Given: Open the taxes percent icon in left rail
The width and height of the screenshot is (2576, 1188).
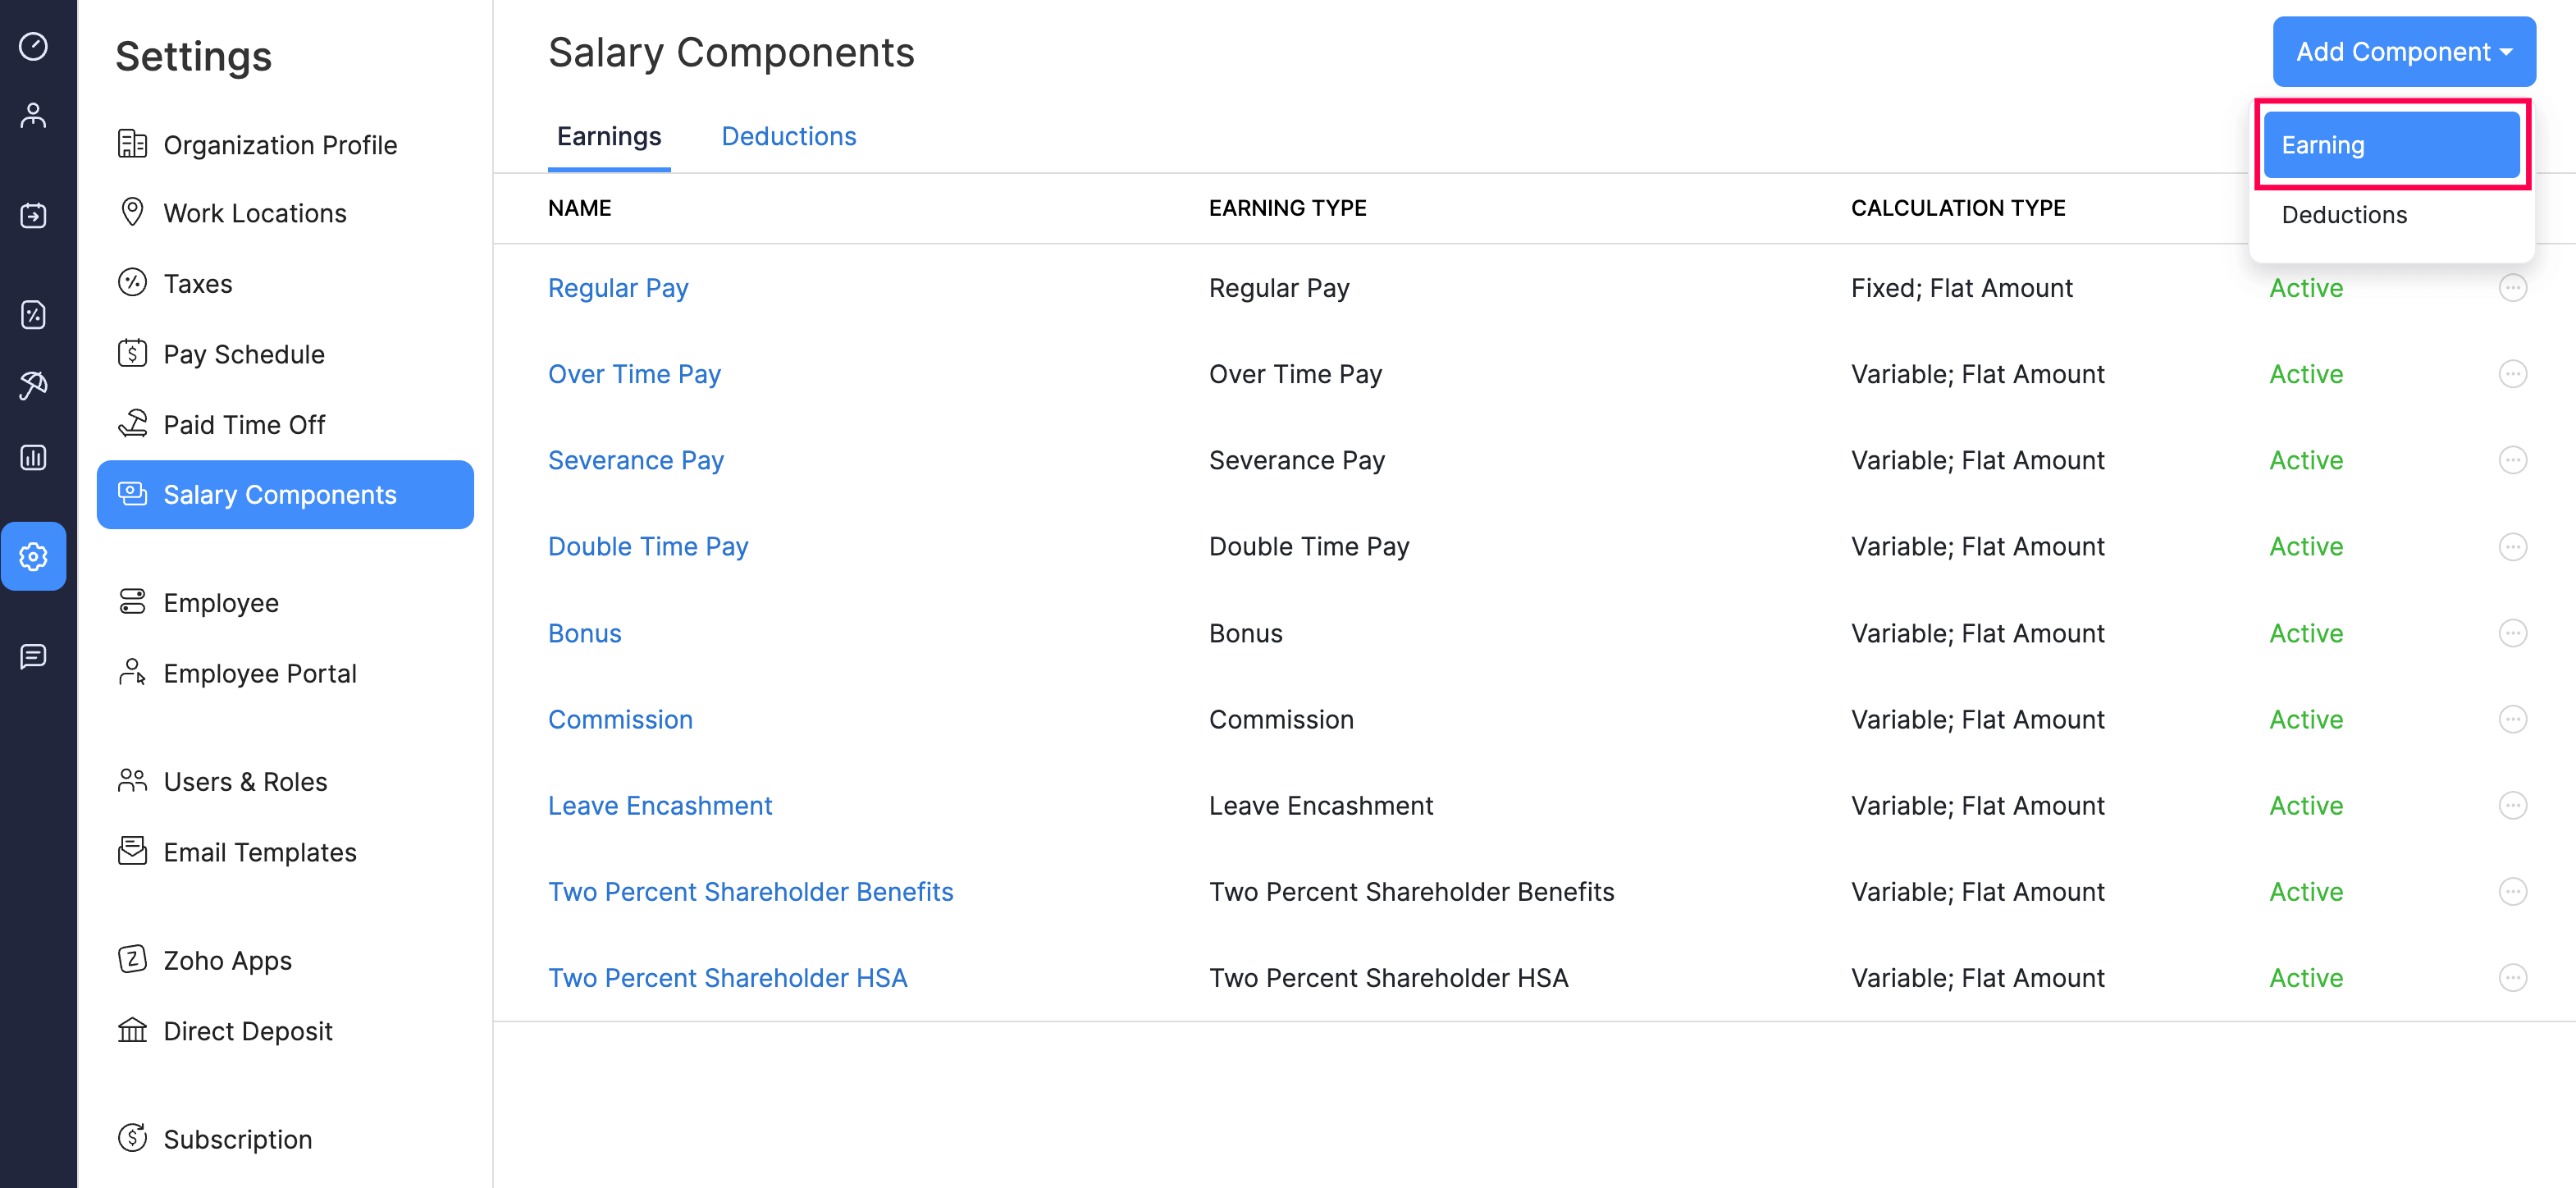Looking at the screenshot, I should pyautogui.click(x=34, y=315).
